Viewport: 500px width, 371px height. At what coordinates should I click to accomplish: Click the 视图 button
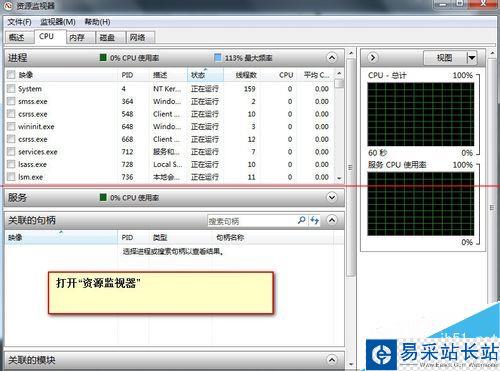coord(445,58)
